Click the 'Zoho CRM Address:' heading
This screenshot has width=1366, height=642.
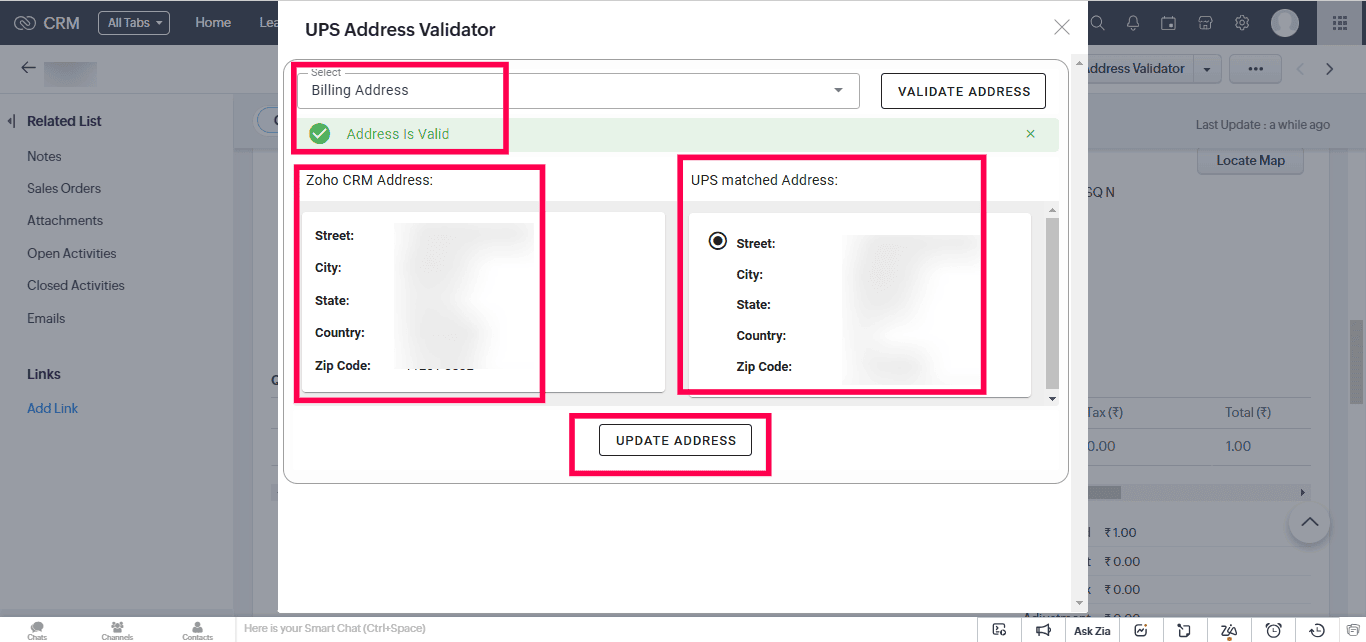coord(369,180)
